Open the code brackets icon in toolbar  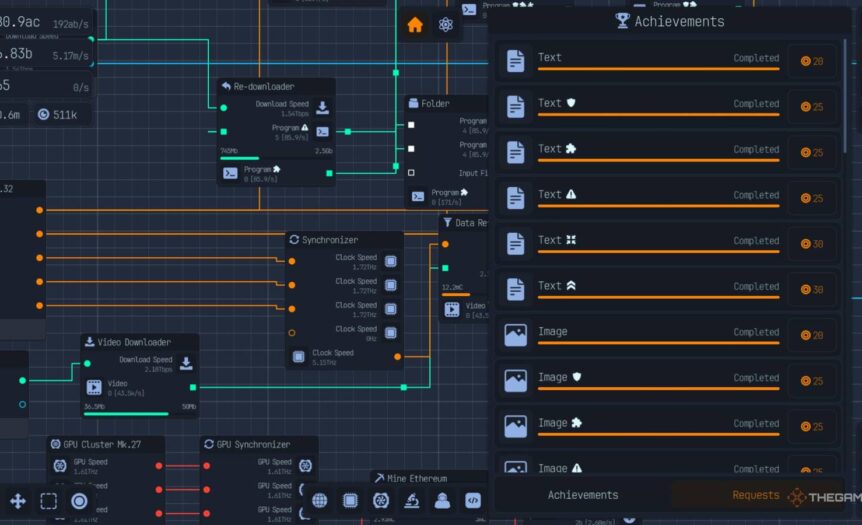pos(473,501)
